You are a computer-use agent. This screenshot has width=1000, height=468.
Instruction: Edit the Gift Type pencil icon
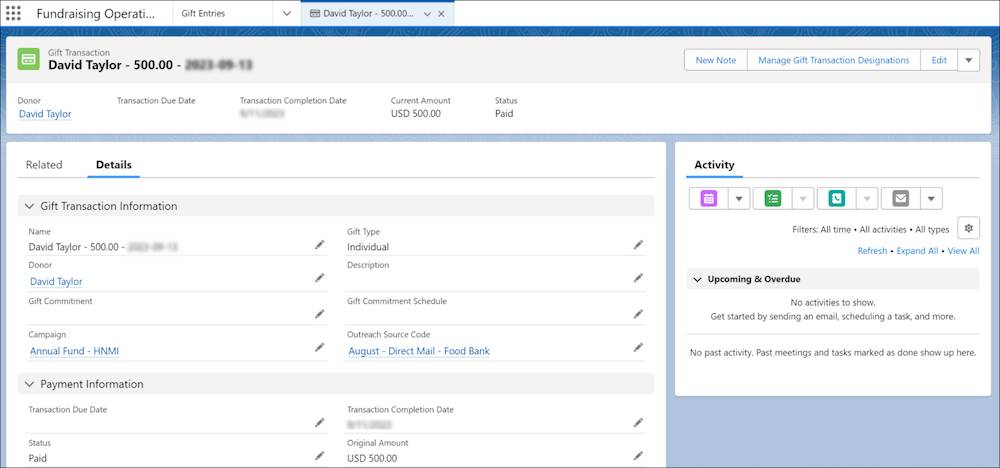638,245
